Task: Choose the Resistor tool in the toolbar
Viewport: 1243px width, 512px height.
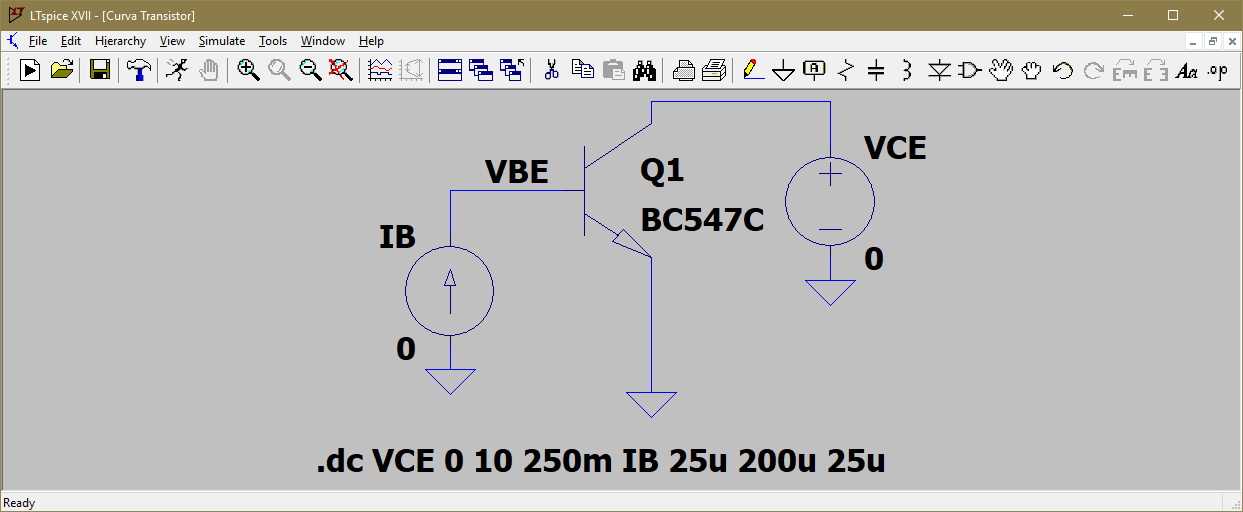Action: [846, 70]
